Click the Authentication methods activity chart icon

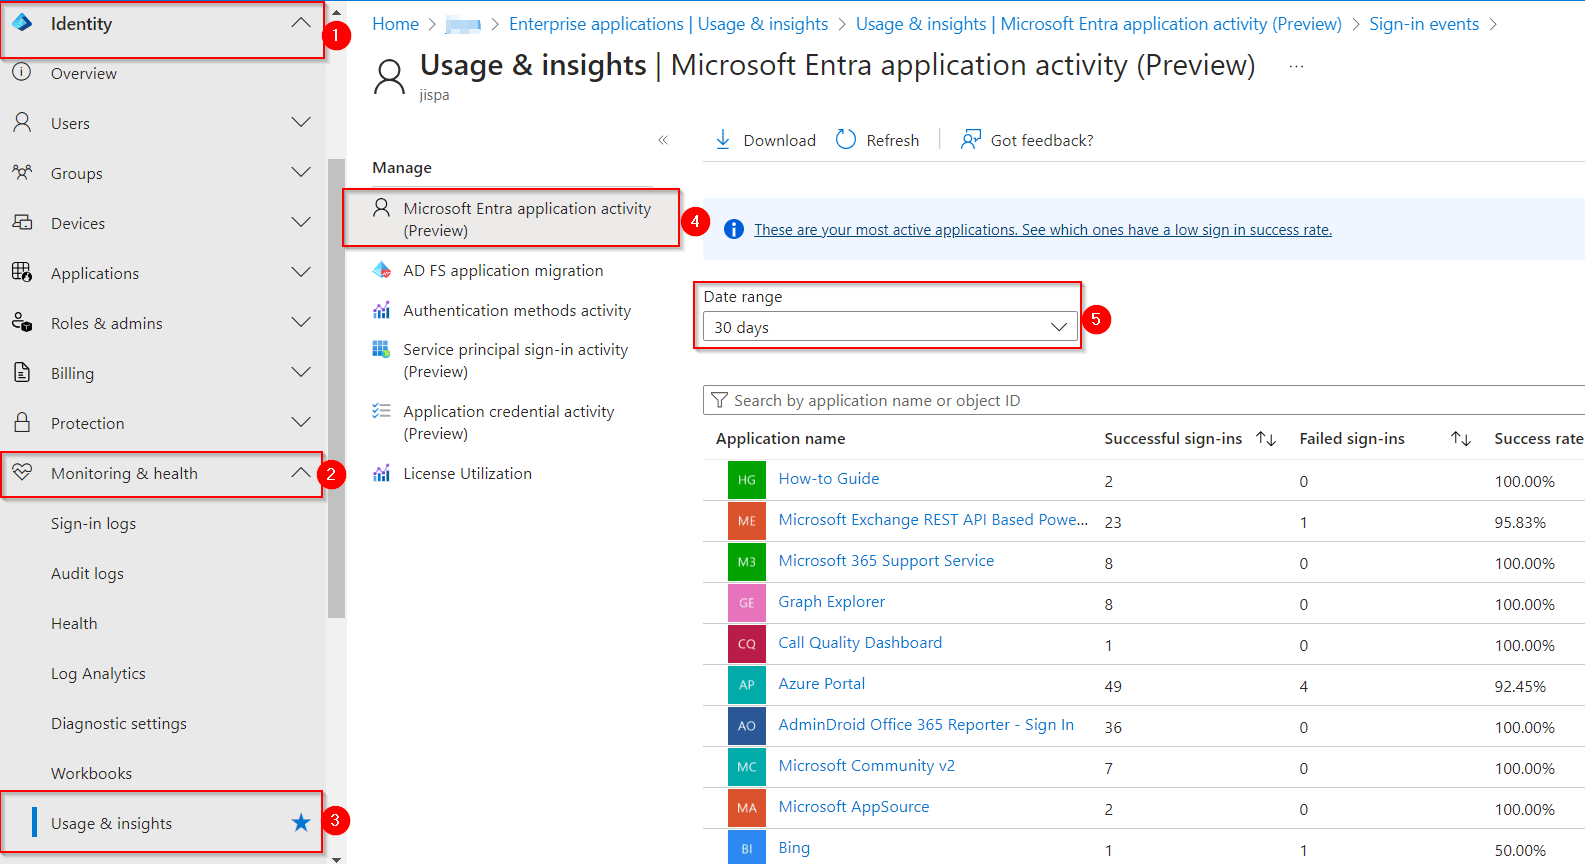pyautogui.click(x=381, y=310)
